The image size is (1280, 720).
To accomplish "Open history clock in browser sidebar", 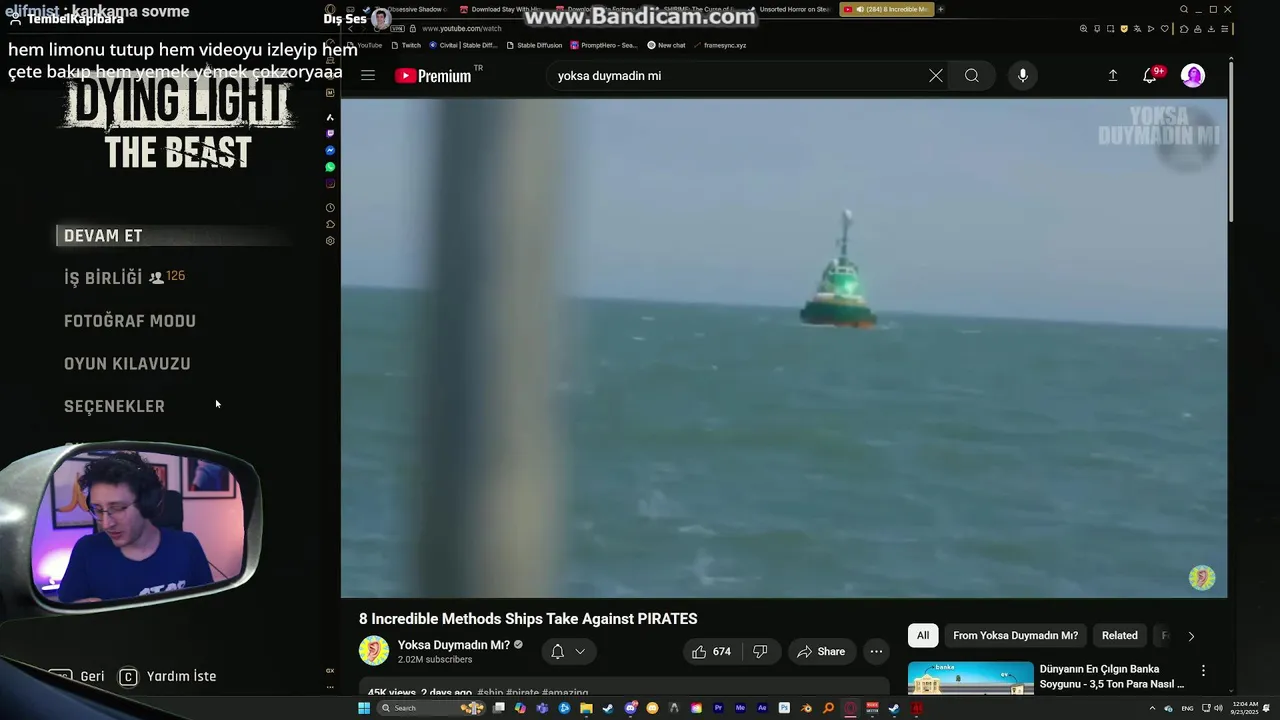I will [330, 208].
